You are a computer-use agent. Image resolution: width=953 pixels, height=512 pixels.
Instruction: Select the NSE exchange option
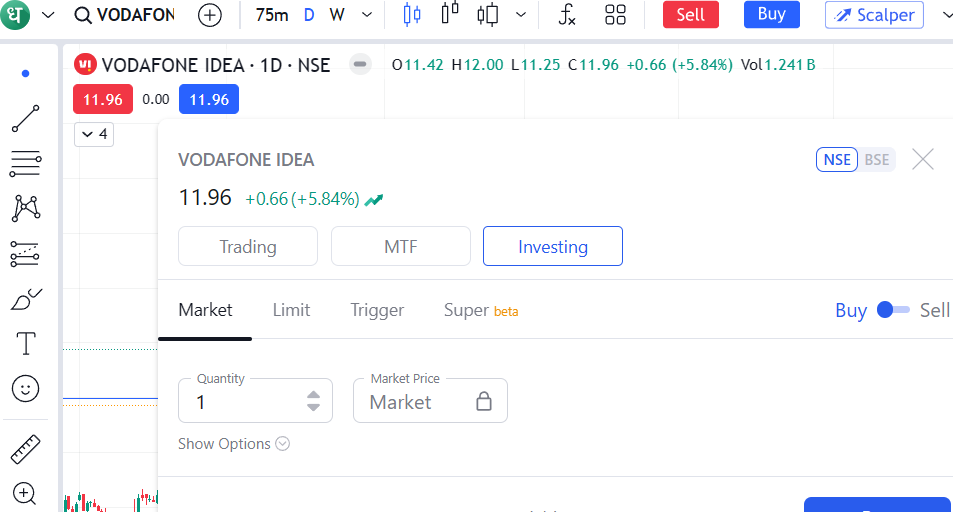837,160
